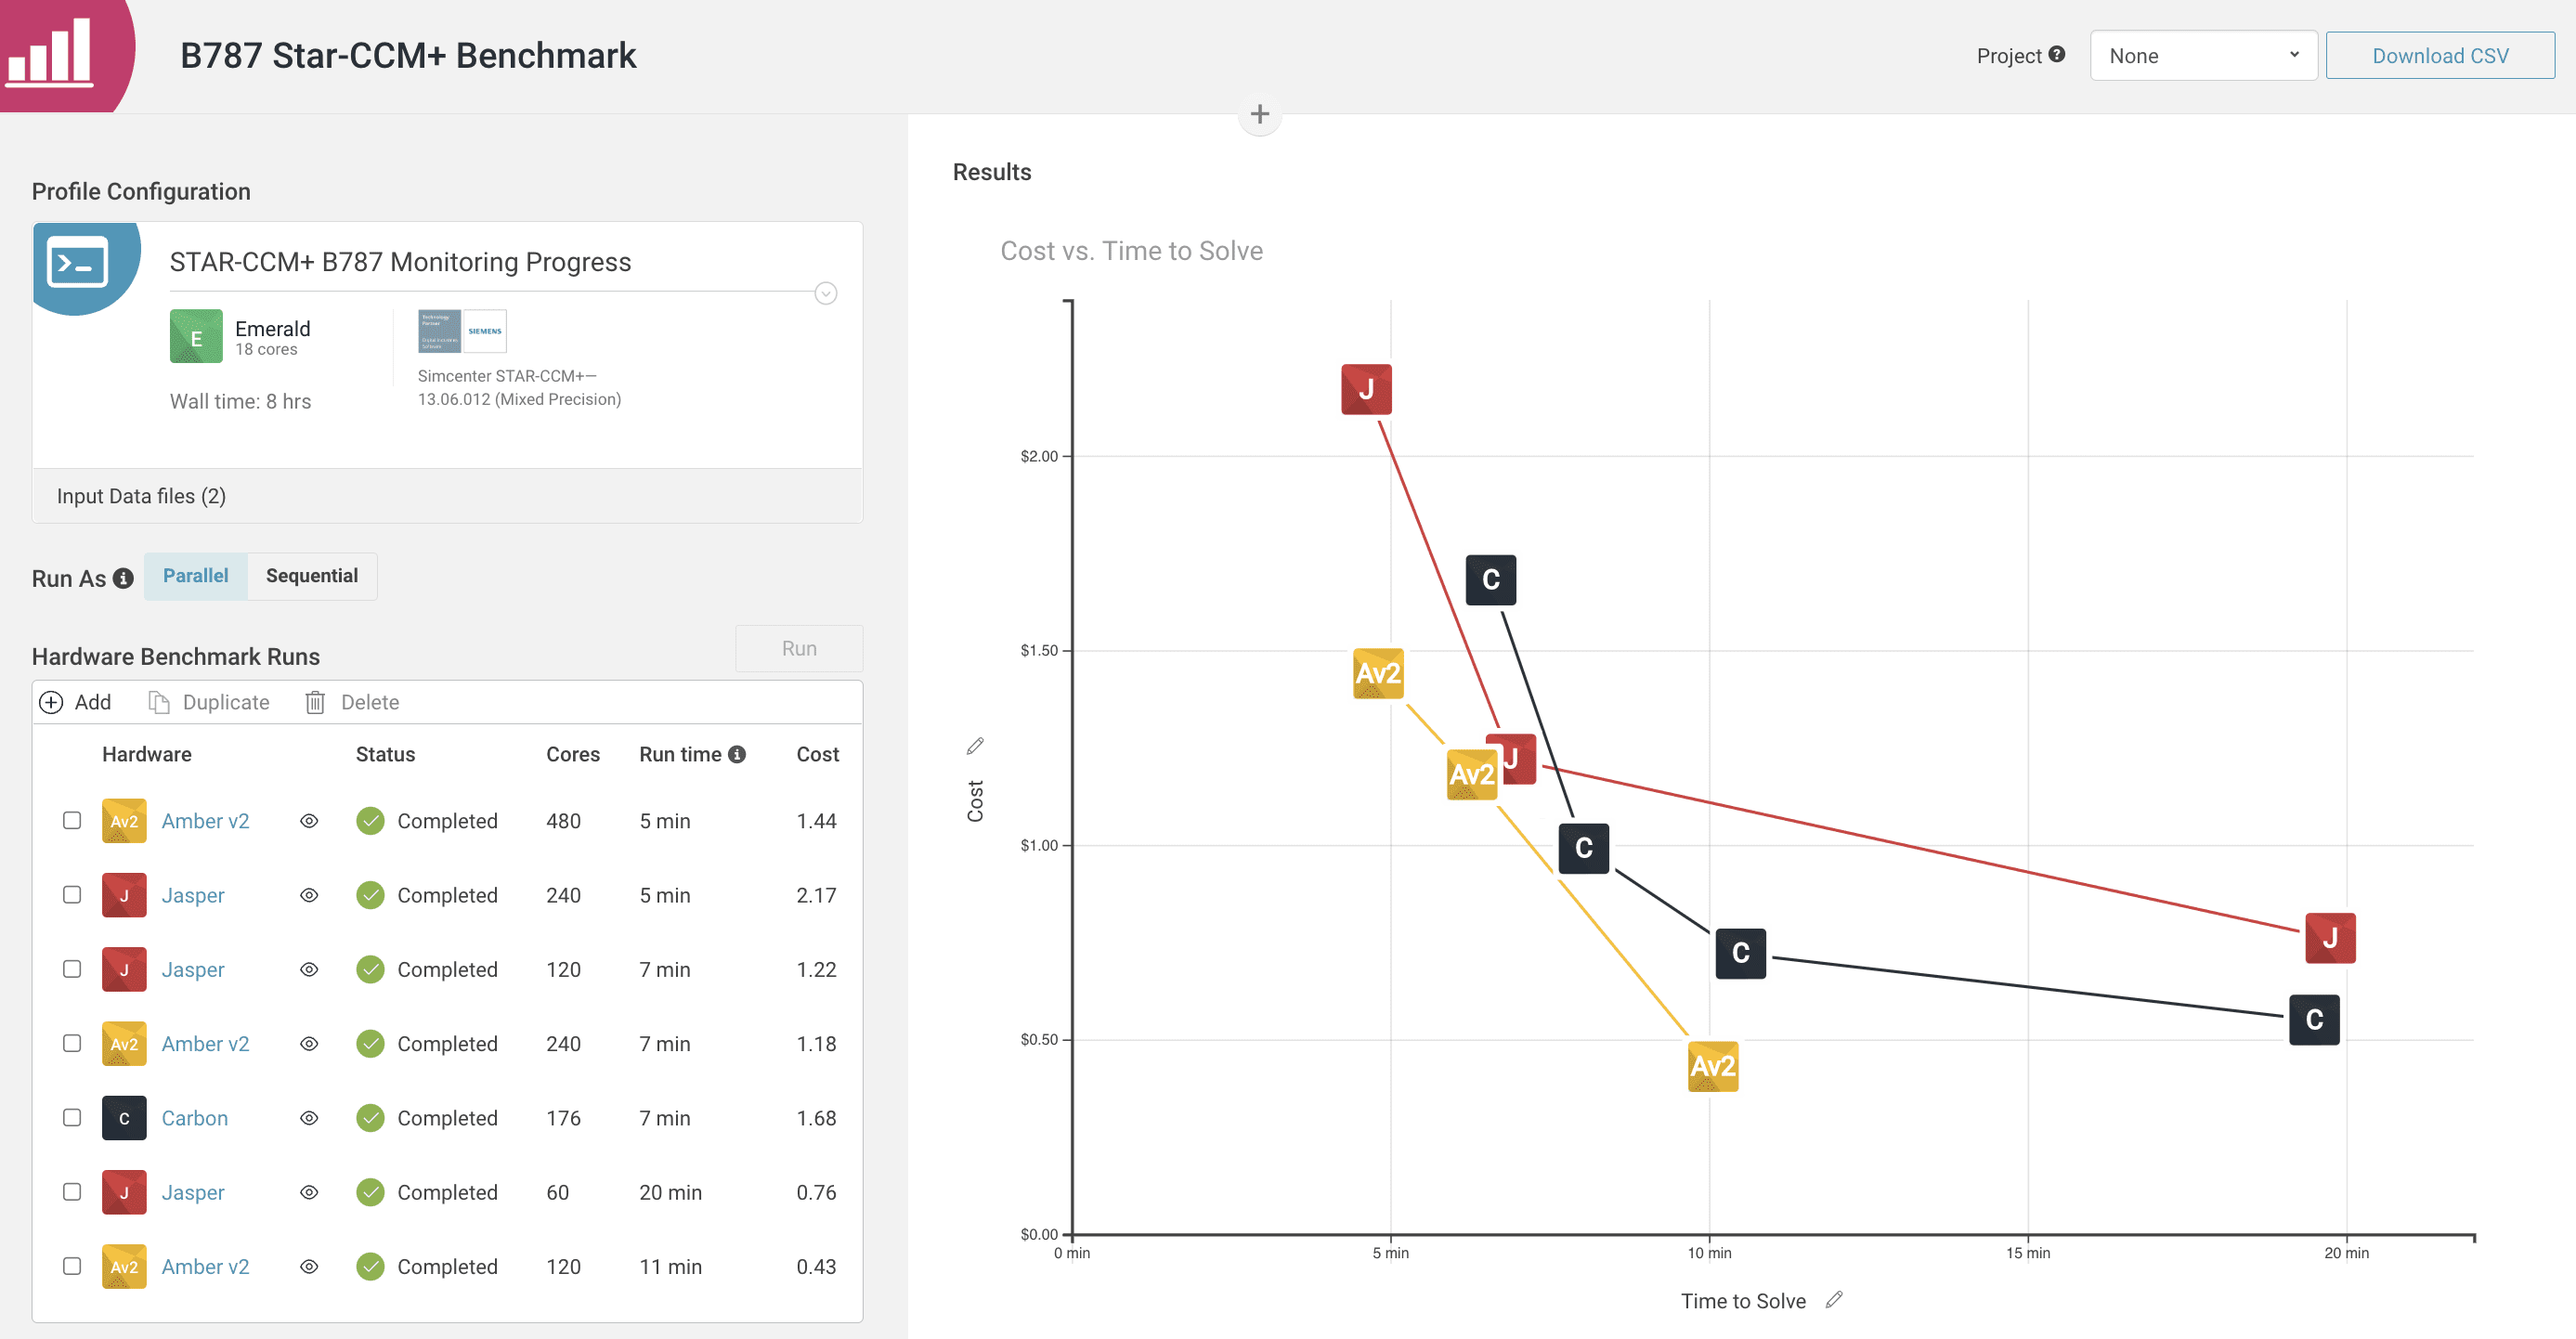Click the Run As info icon
Image resolution: width=2576 pixels, height=1339 pixels.
click(x=123, y=579)
